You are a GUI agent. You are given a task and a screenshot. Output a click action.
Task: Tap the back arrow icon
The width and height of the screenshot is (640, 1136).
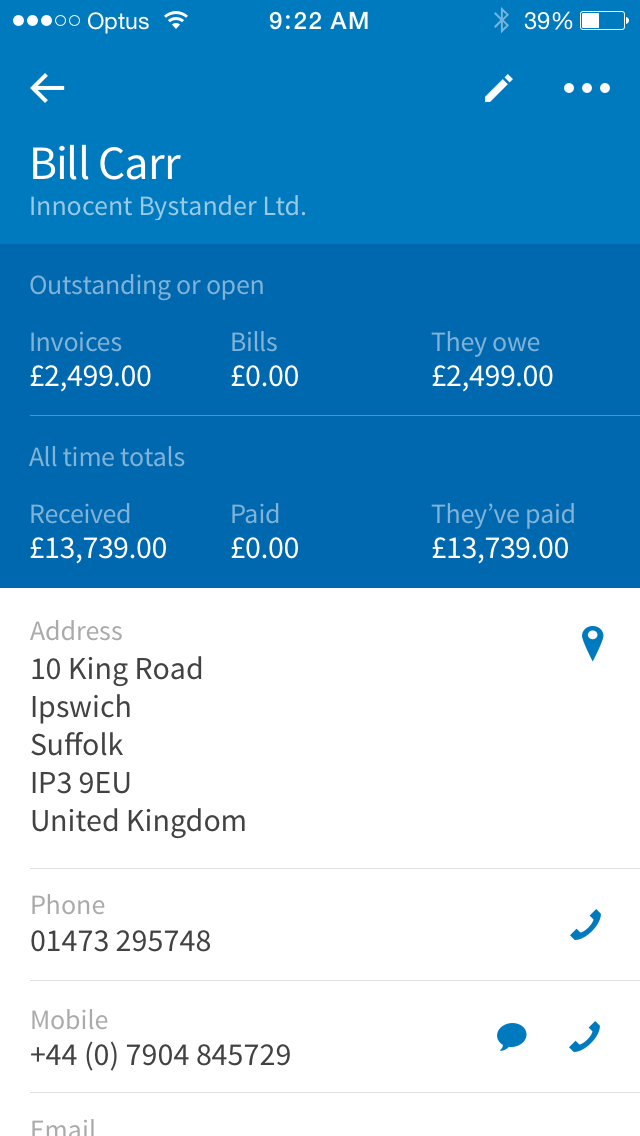pyautogui.click(x=47, y=88)
